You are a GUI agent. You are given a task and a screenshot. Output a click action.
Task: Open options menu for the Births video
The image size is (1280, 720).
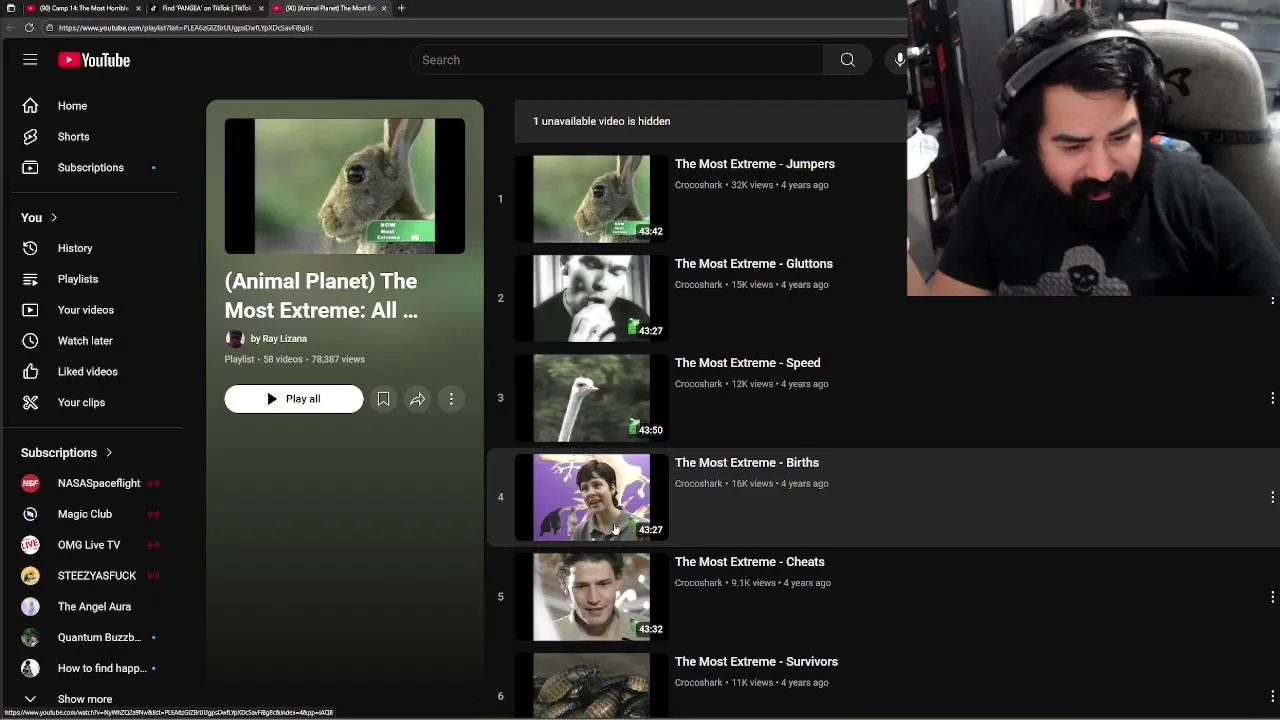point(1272,497)
